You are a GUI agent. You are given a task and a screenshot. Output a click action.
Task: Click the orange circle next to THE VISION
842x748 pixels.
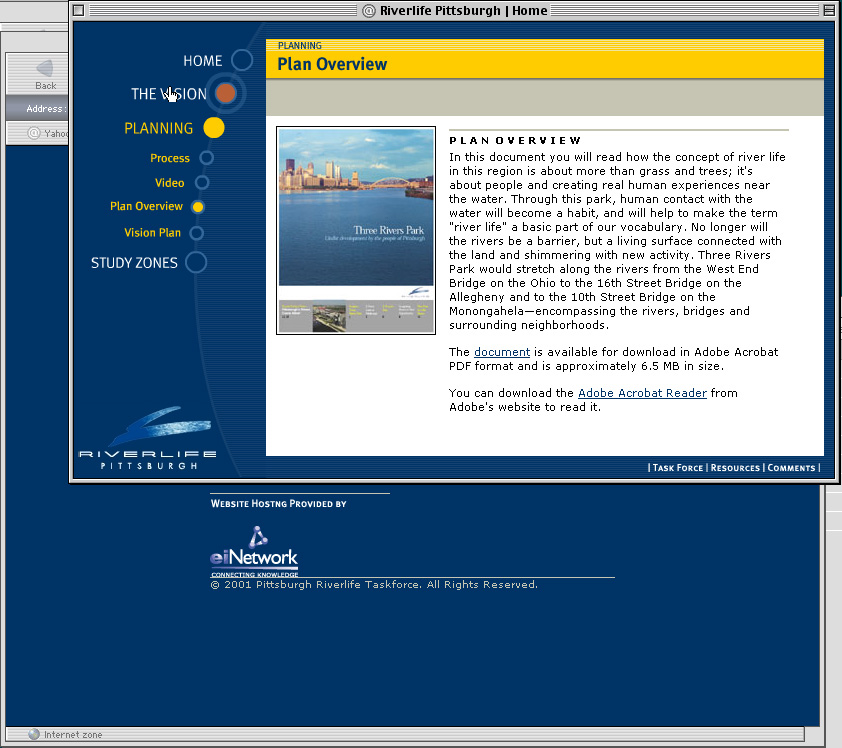pyautogui.click(x=226, y=94)
